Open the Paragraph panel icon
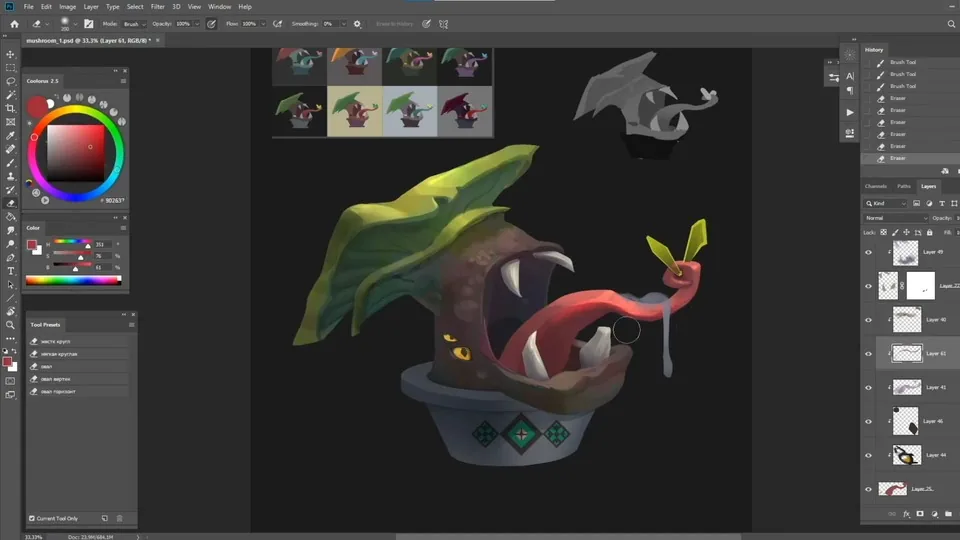 coord(850,91)
